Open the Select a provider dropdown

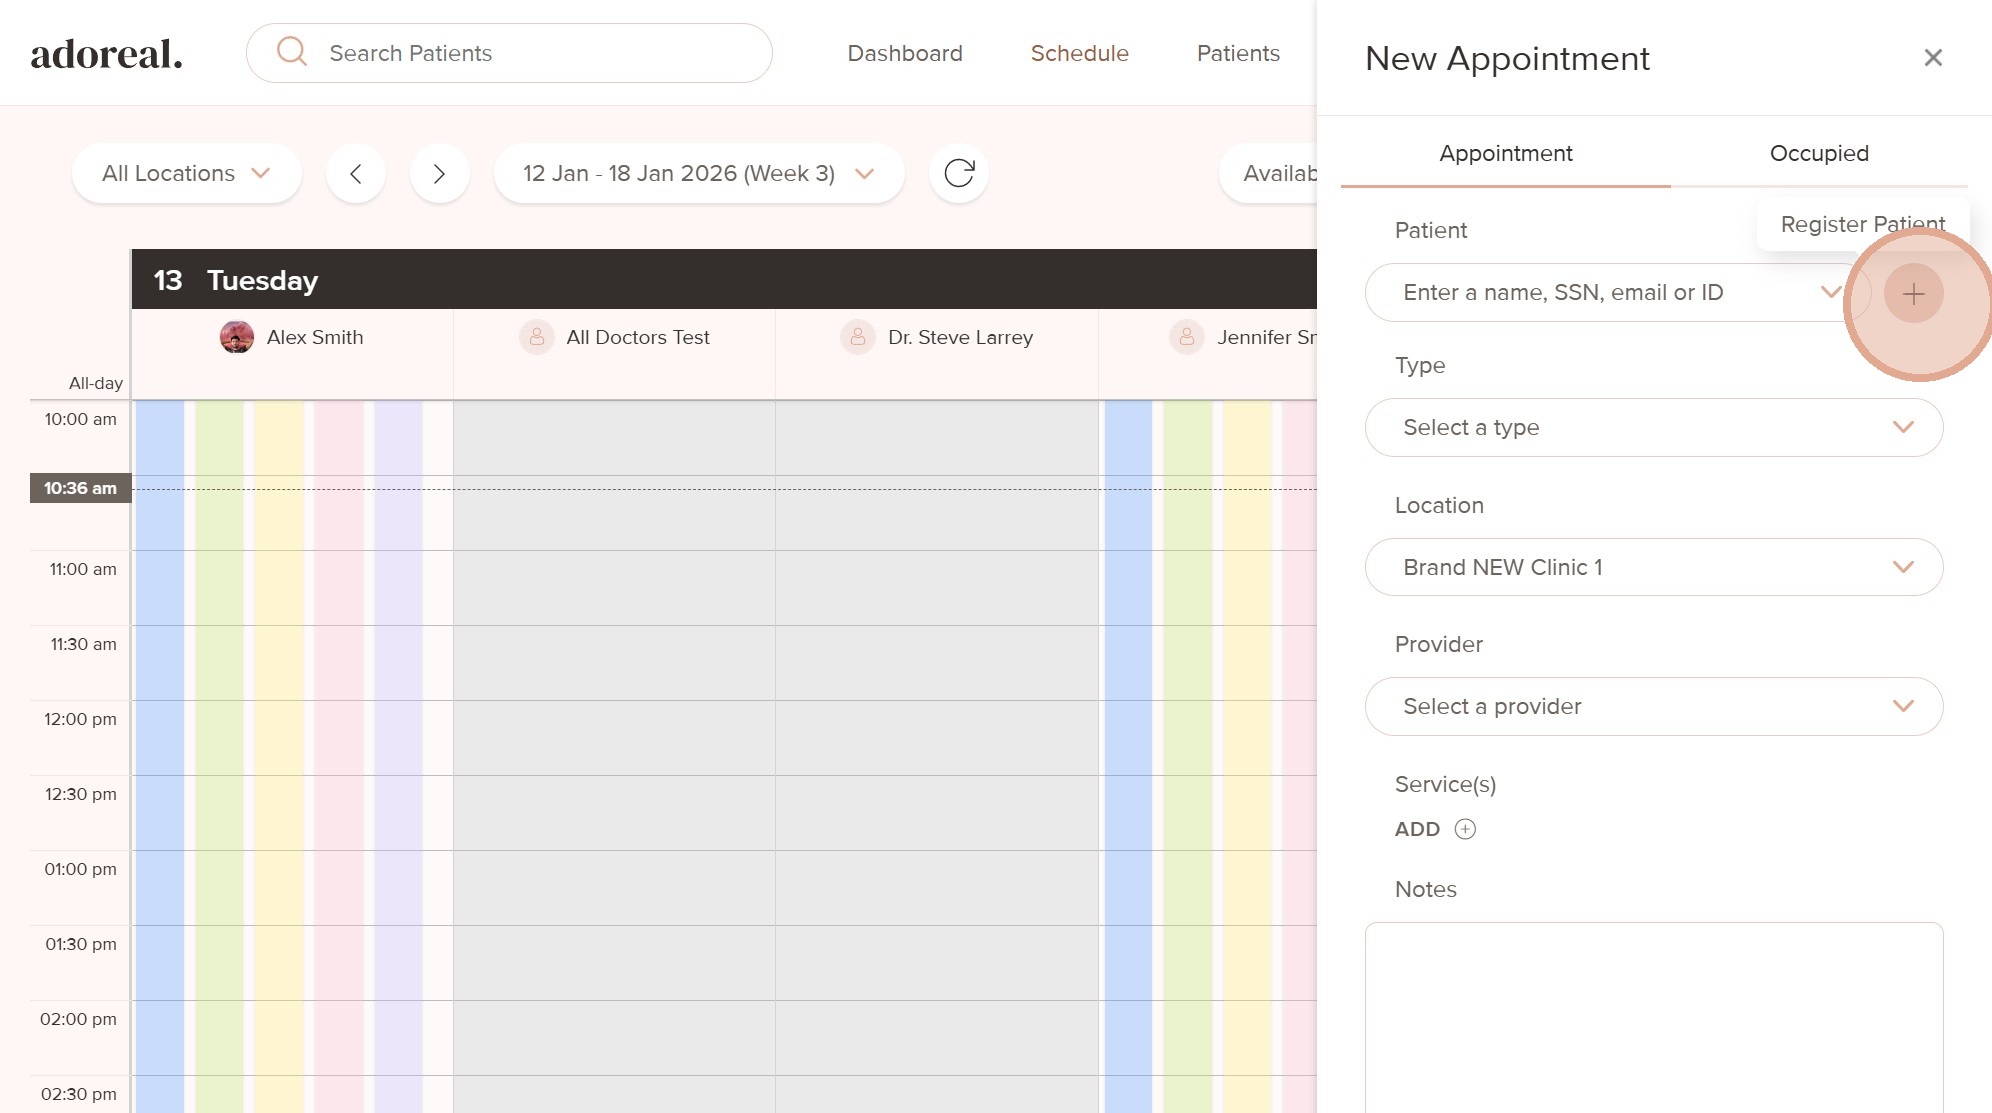click(1653, 706)
